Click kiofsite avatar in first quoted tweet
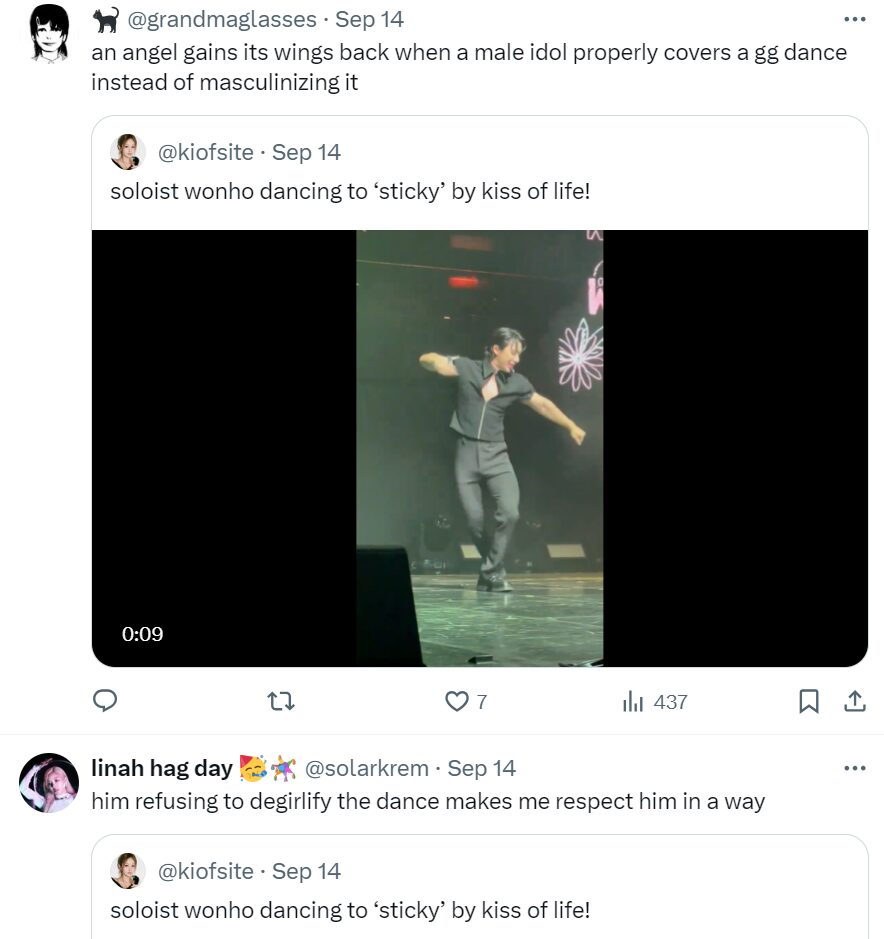Viewport: 884px width, 939px height. coord(128,152)
